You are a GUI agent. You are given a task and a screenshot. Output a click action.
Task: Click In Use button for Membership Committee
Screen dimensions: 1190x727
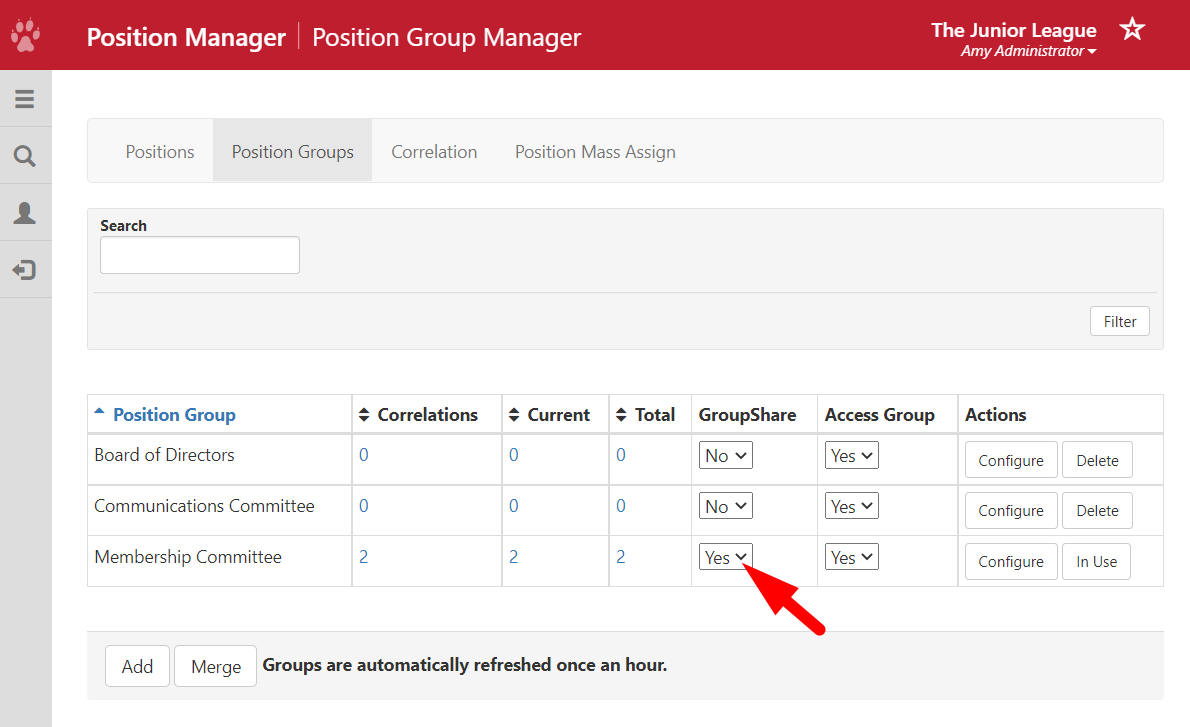point(1097,562)
